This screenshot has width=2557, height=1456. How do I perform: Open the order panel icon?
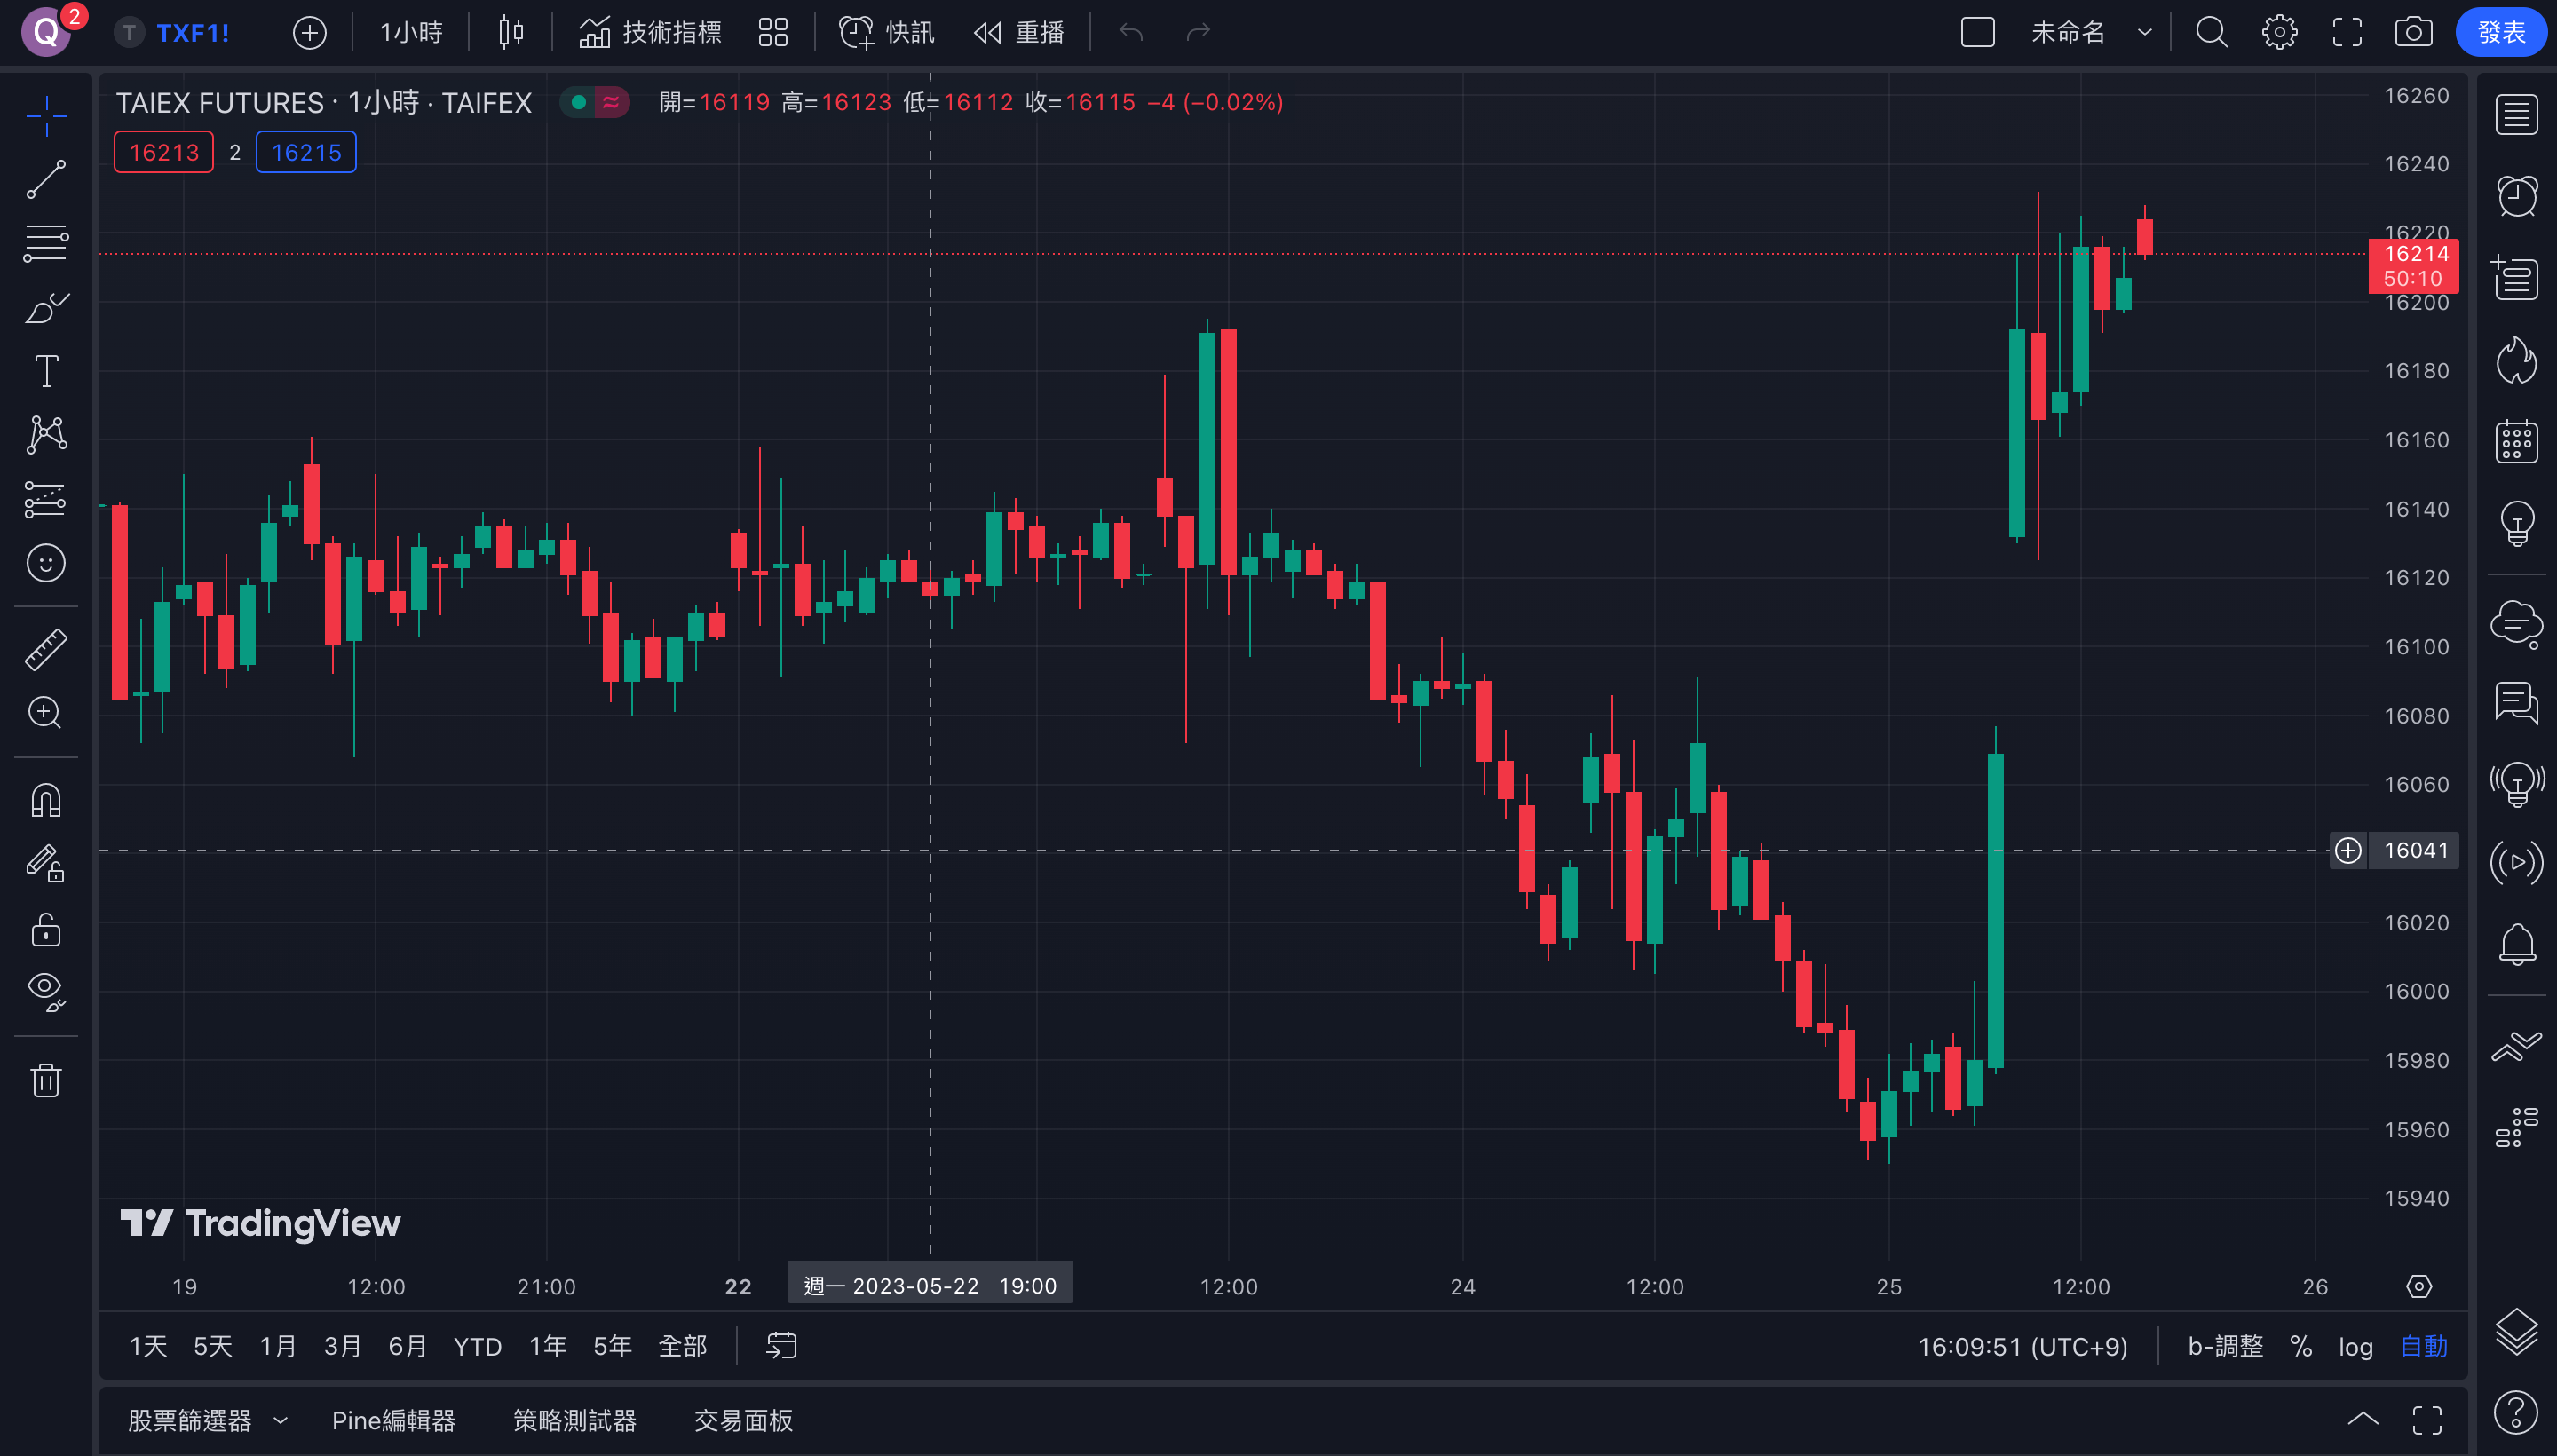(x=2516, y=1046)
